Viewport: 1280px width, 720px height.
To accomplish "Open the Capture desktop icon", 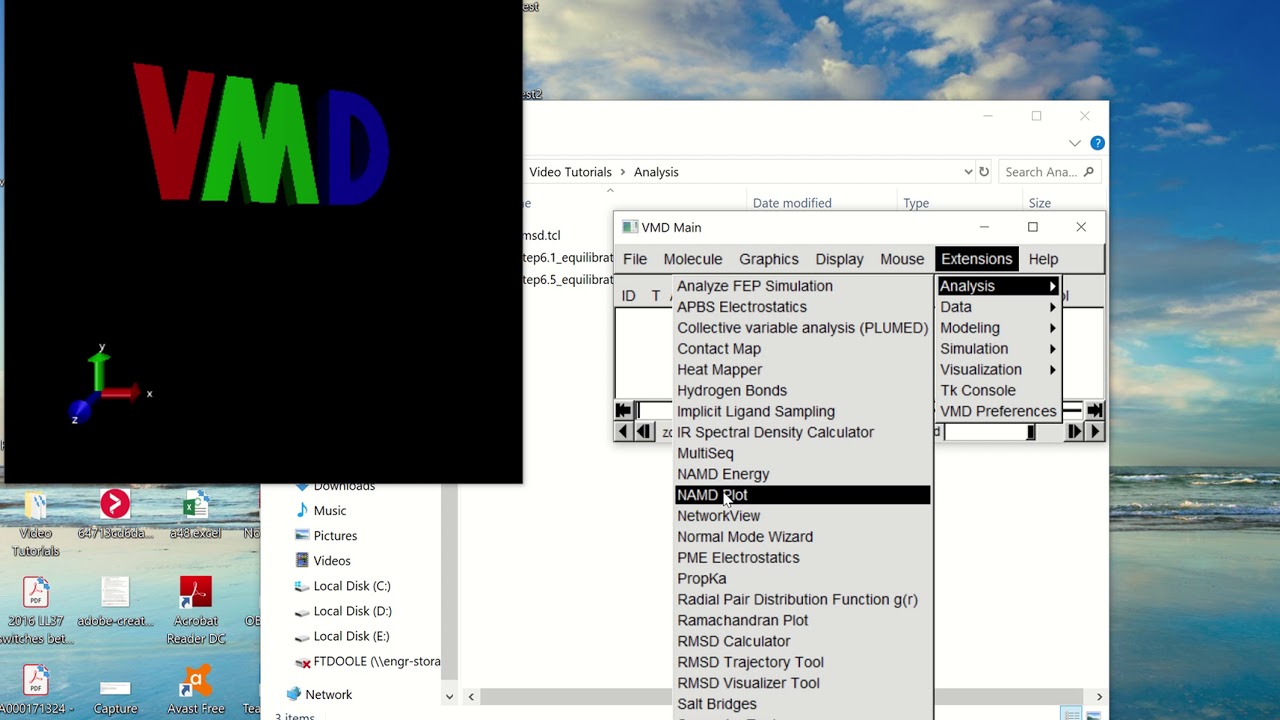I will point(115,690).
